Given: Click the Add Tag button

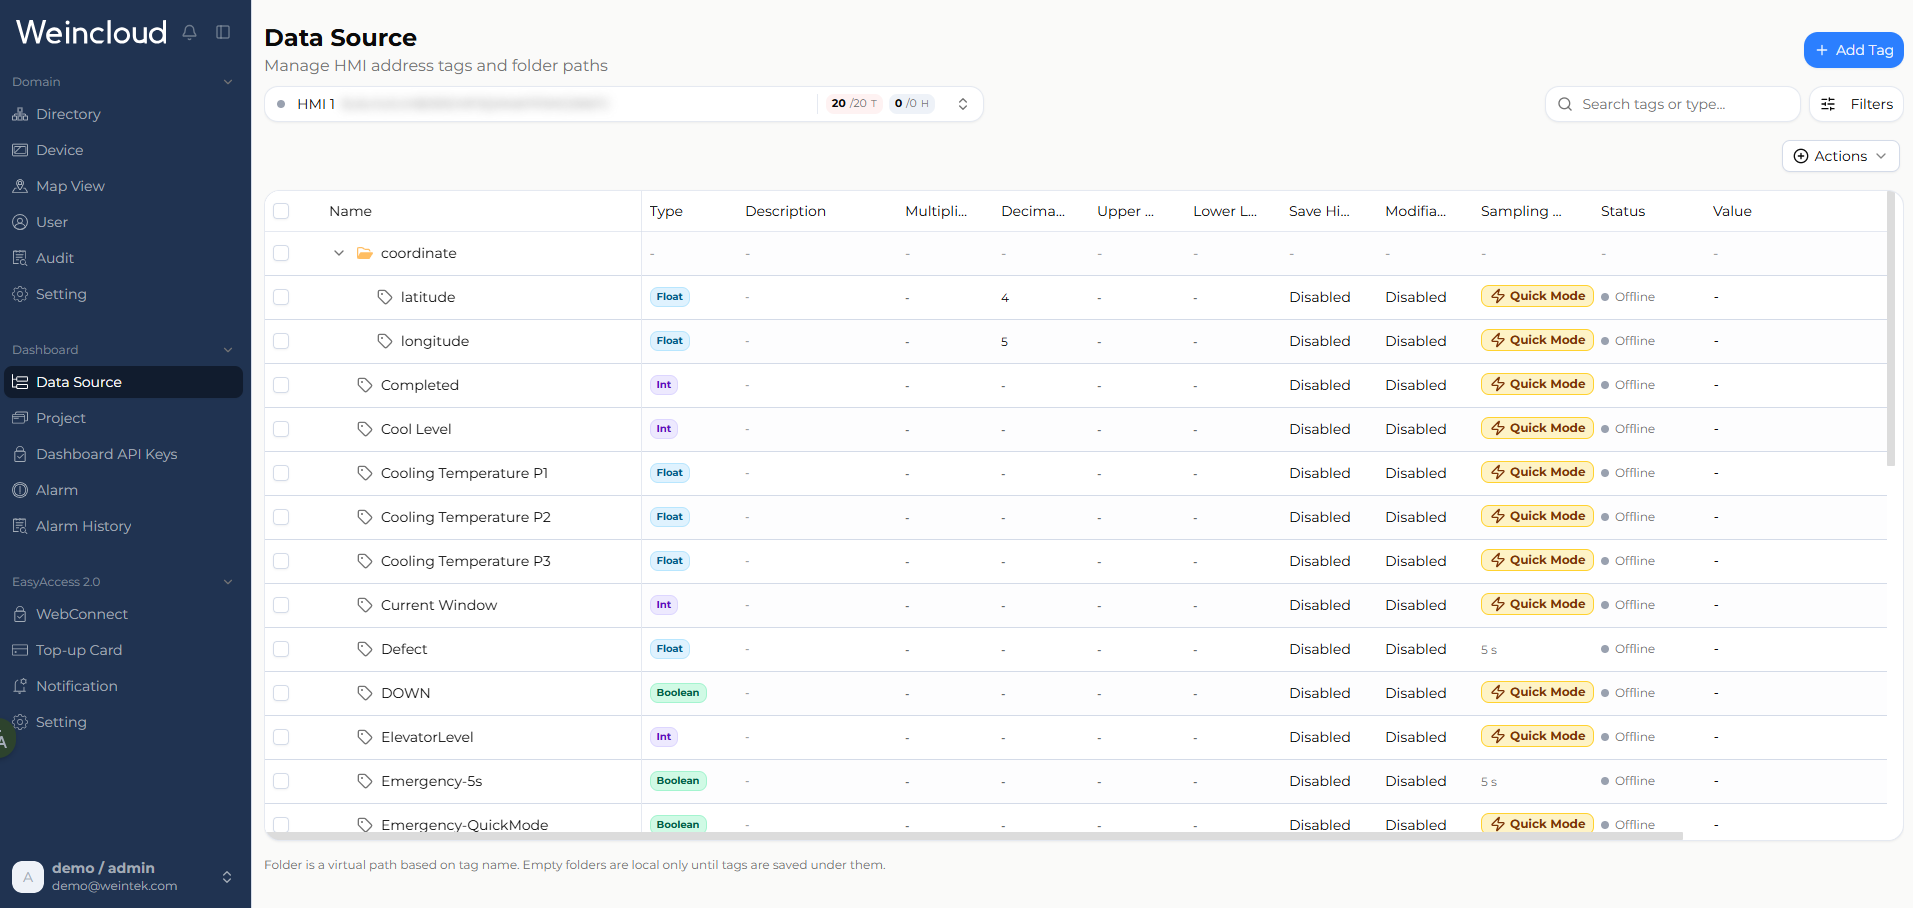Looking at the screenshot, I should point(1853,50).
